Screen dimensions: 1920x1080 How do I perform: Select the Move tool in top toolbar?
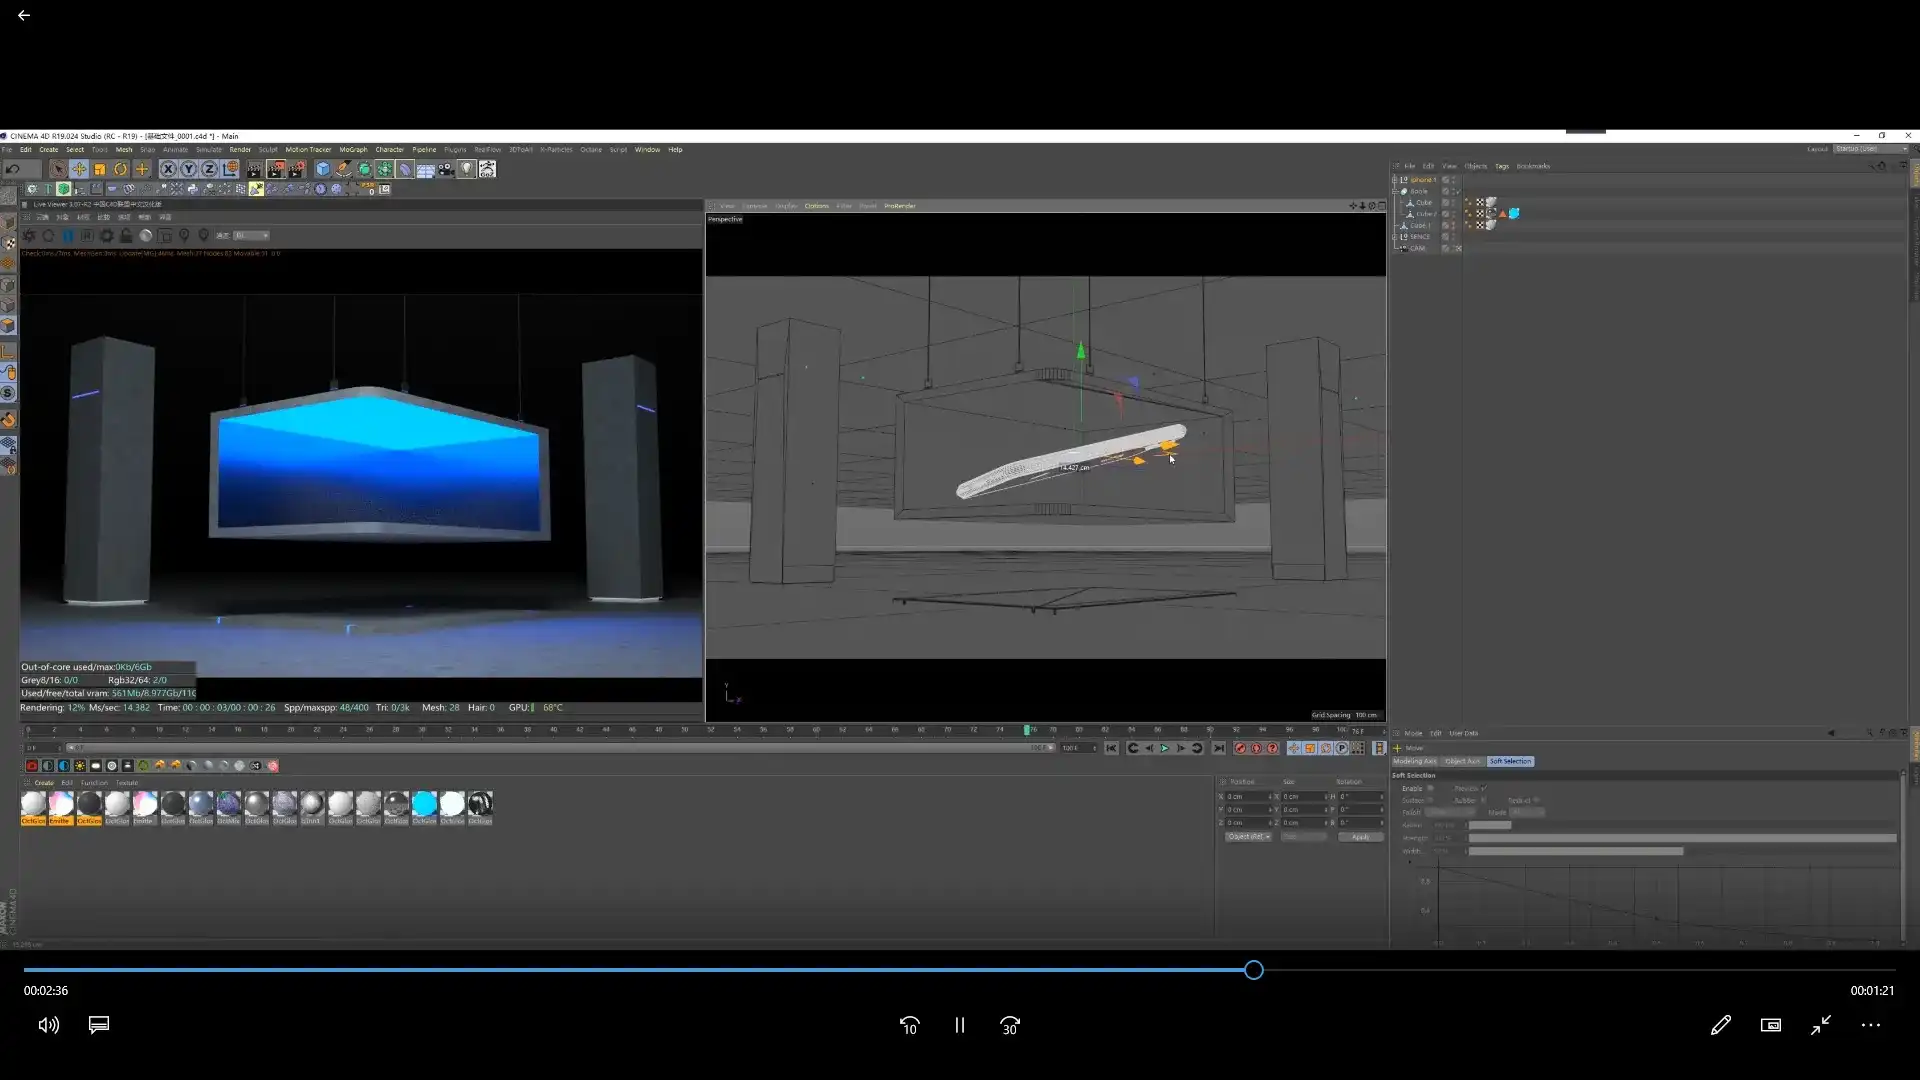pyautogui.click(x=79, y=169)
